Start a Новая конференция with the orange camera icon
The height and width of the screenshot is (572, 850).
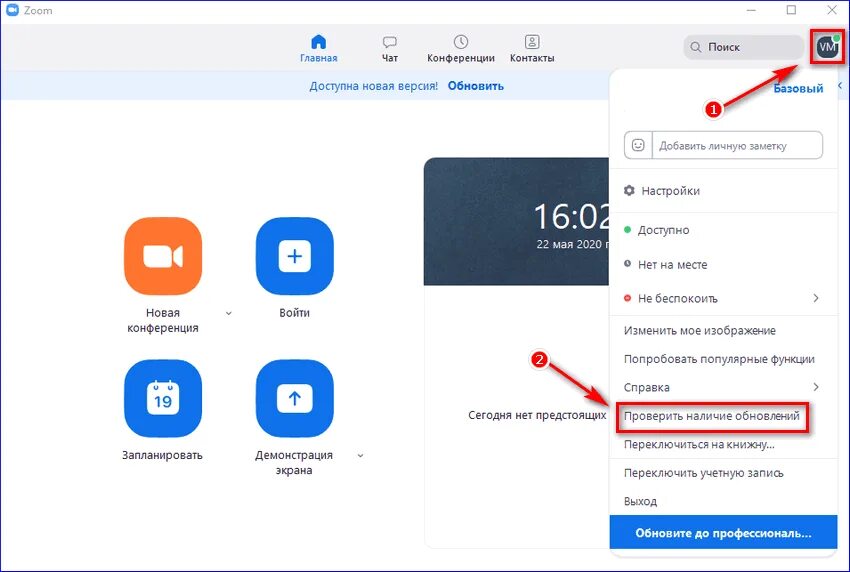click(x=163, y=256)
